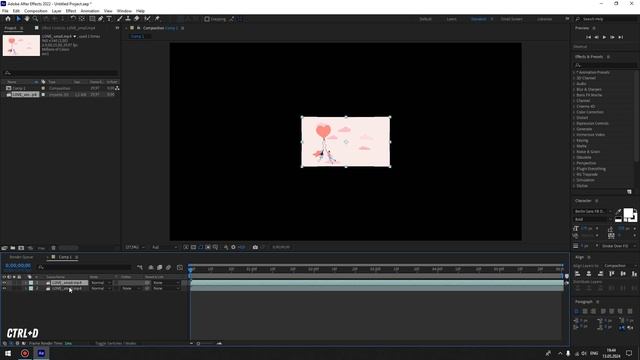The width and height of the screenshot is (640, 360).
Task: Toggle the Snapping checkbox
Action: tap(207, 19)
